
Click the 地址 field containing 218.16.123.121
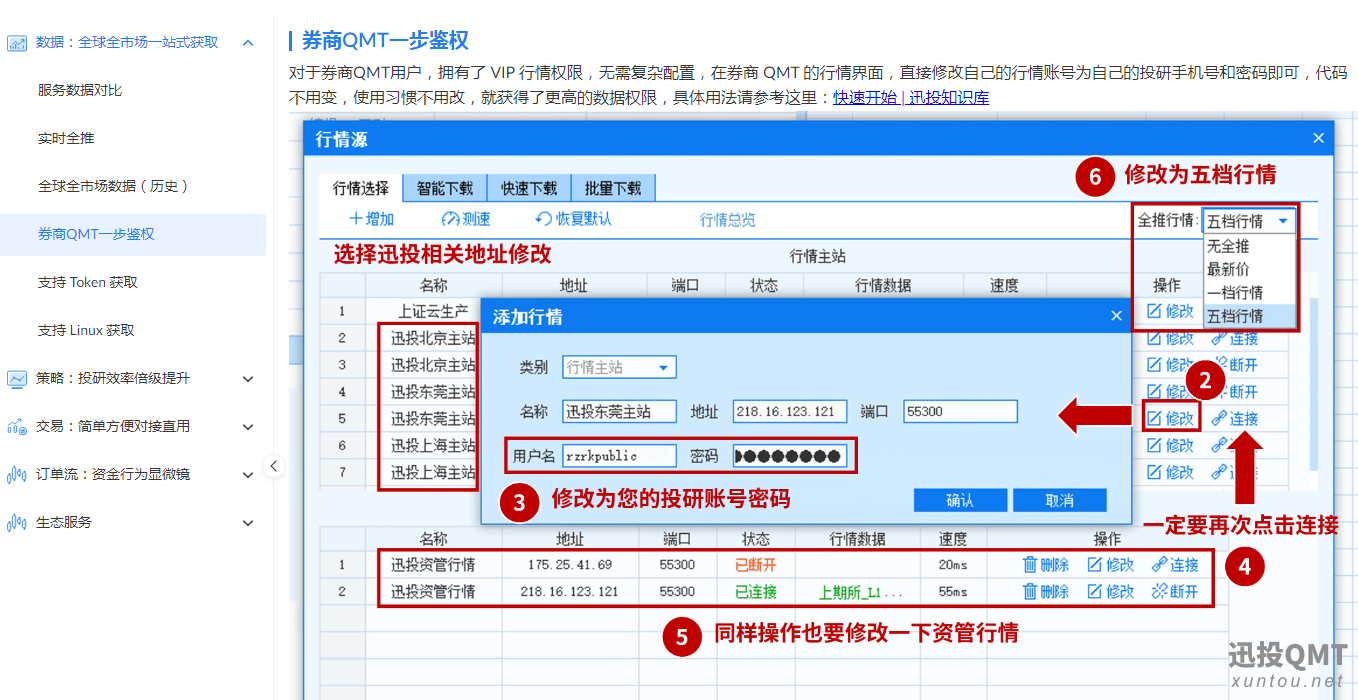coord(789,411)
